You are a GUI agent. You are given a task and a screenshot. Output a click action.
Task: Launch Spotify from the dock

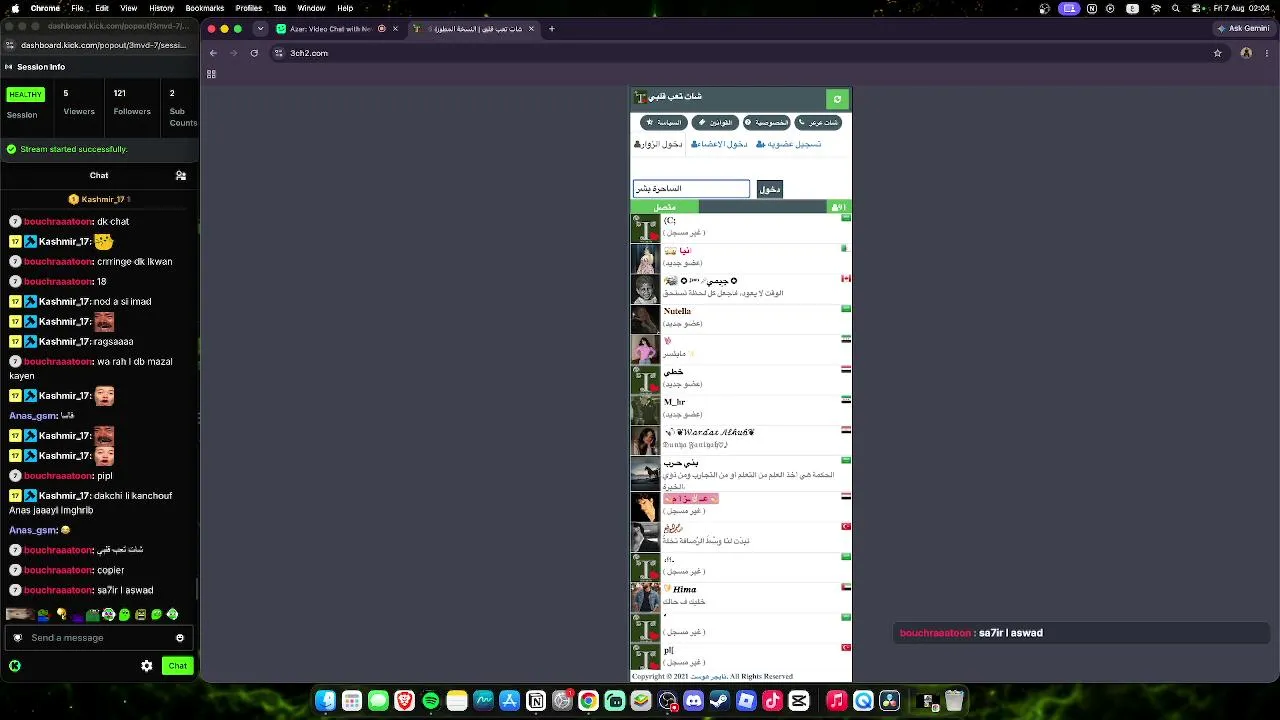tap(431, 701)
